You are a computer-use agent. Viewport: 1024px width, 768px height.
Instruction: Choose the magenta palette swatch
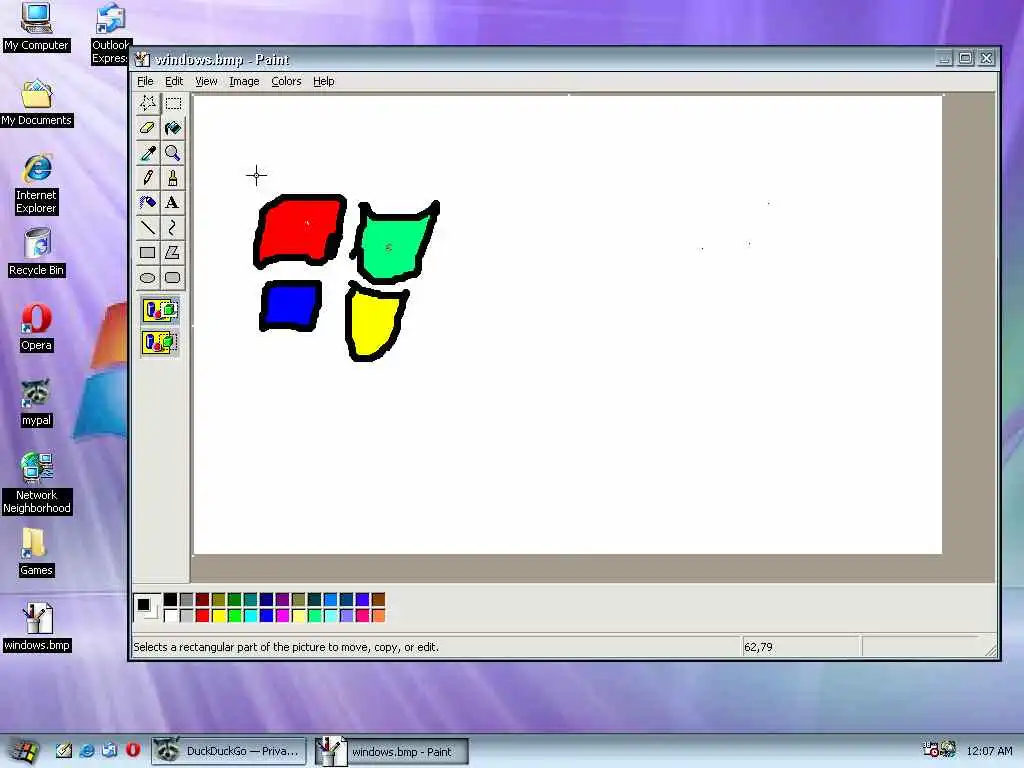pyautogui.click(x=283, y=615)
